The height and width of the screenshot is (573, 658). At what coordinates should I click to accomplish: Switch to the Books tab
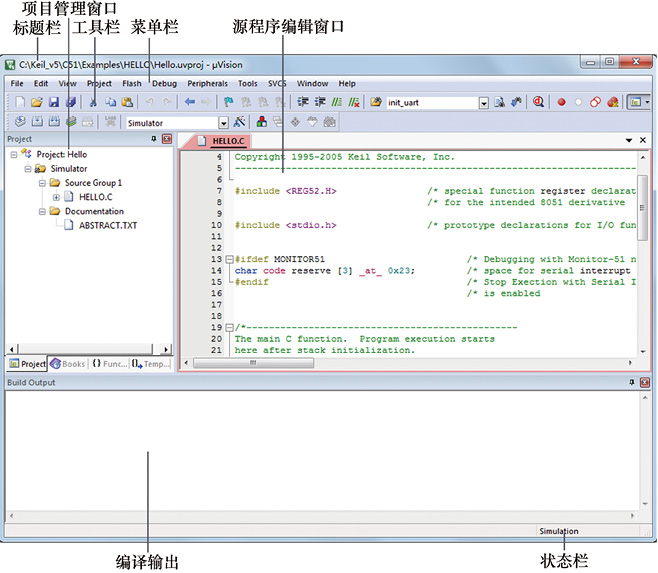68,364
